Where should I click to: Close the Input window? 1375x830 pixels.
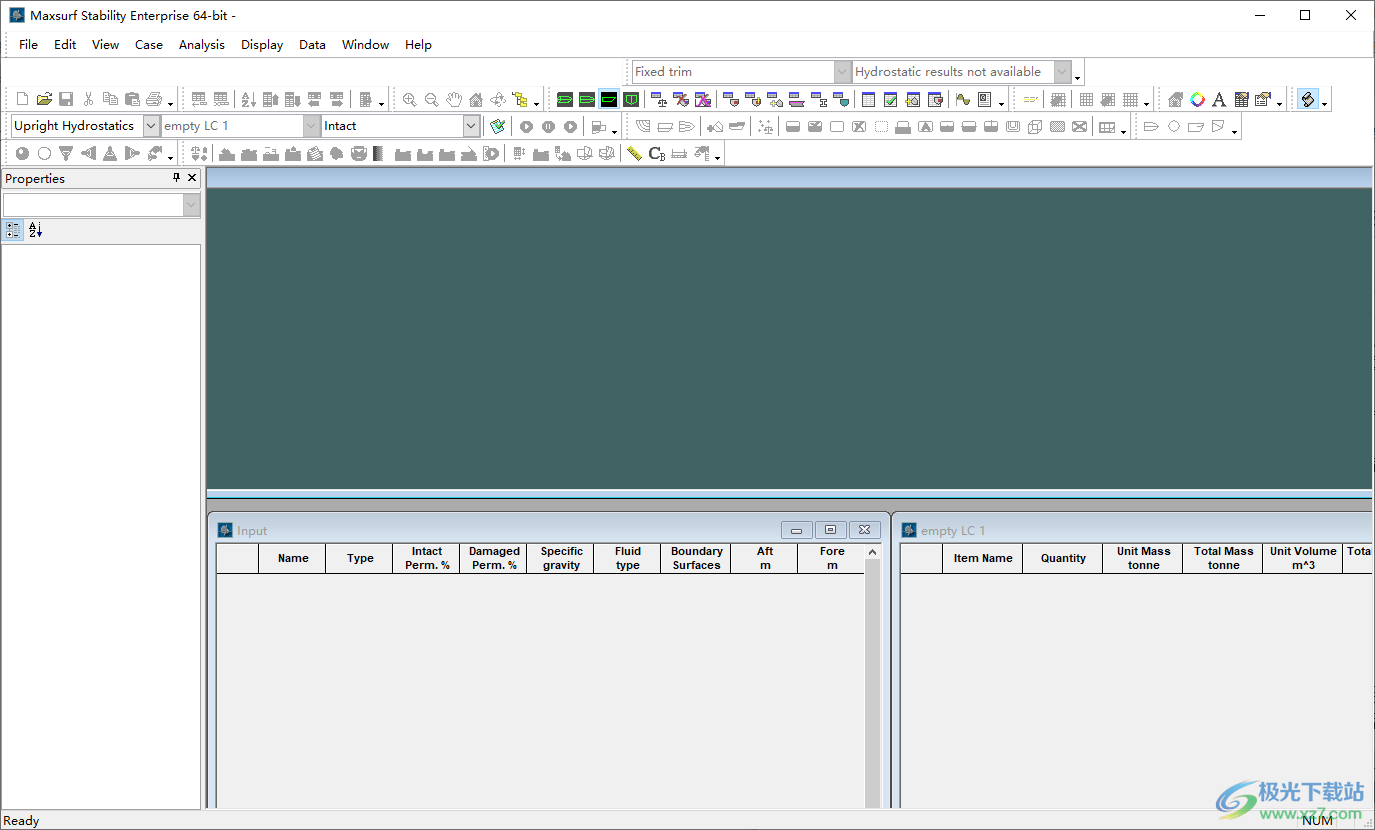point(864,530)
